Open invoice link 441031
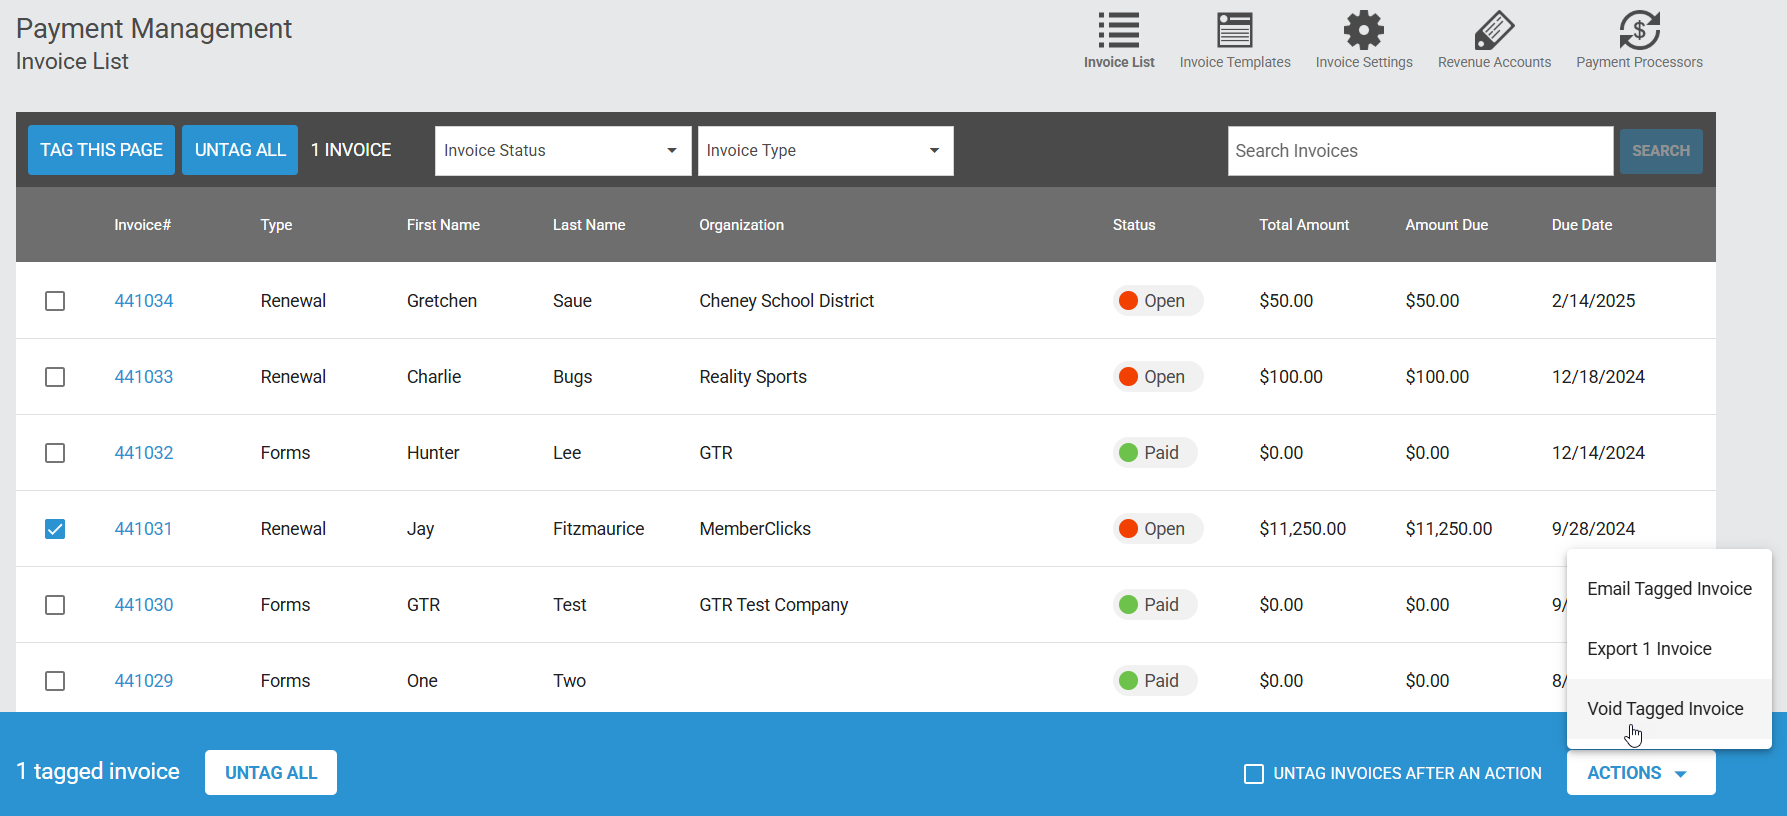Screen dimensions: 1787x816 (143, 529)
